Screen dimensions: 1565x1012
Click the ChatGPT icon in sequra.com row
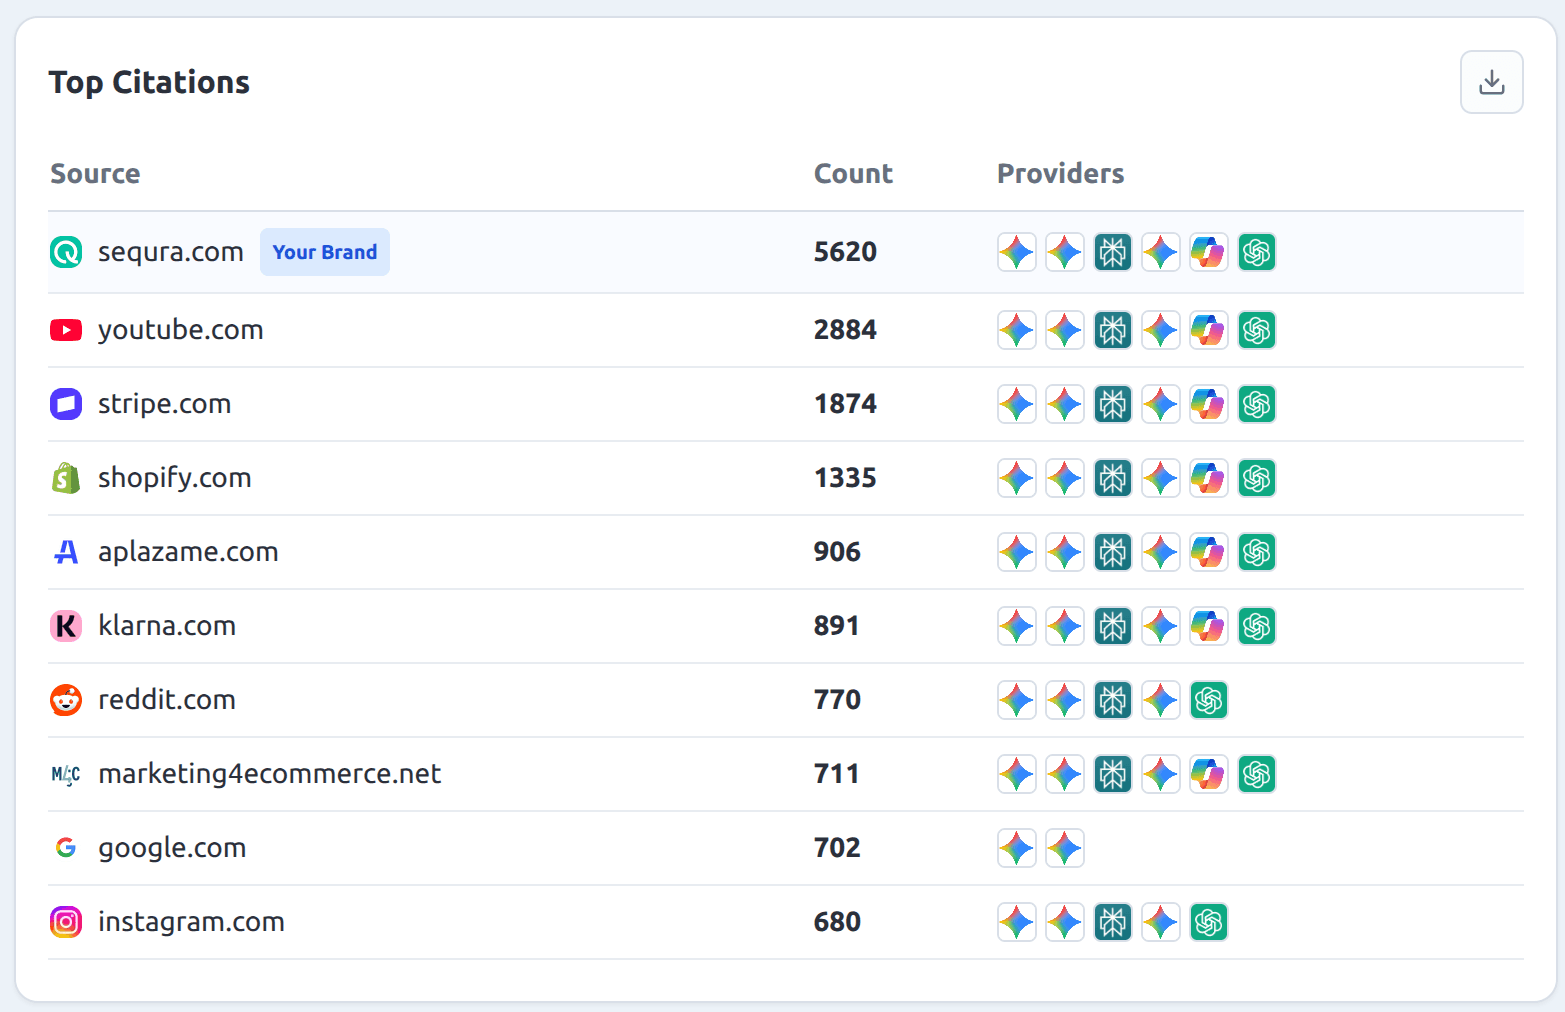click(x=1257, y=252)
